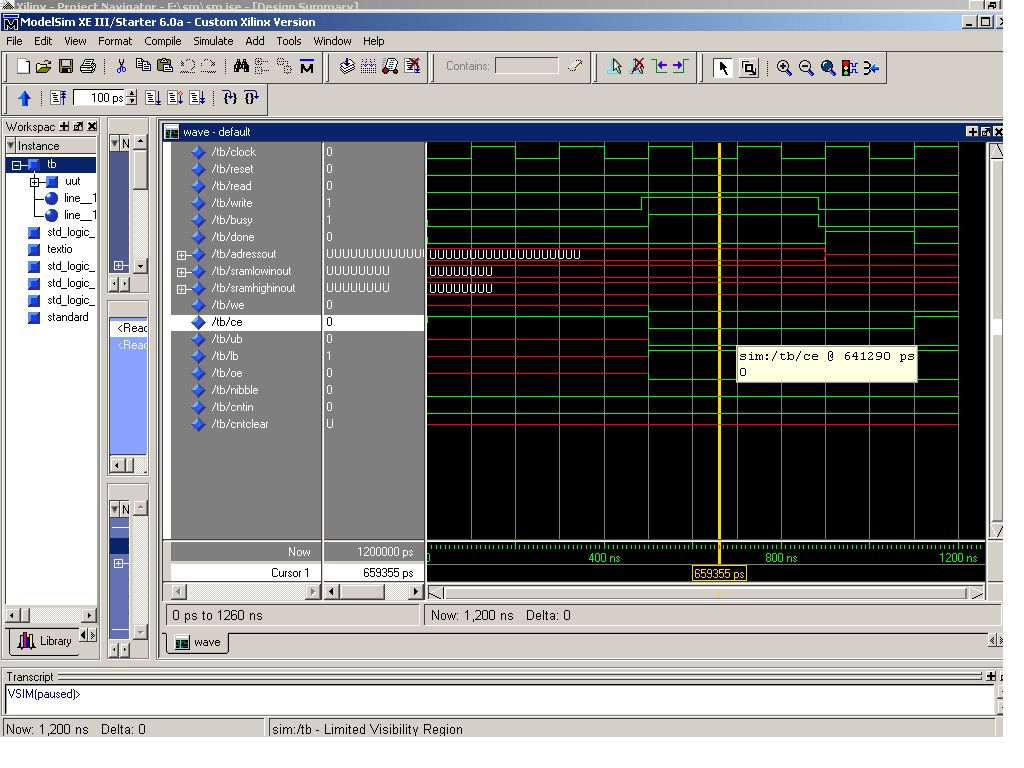The image size is (1024, 768).
Task: Expand the /tb/sramlowinout signal bus
Action: tap(182, 272)
